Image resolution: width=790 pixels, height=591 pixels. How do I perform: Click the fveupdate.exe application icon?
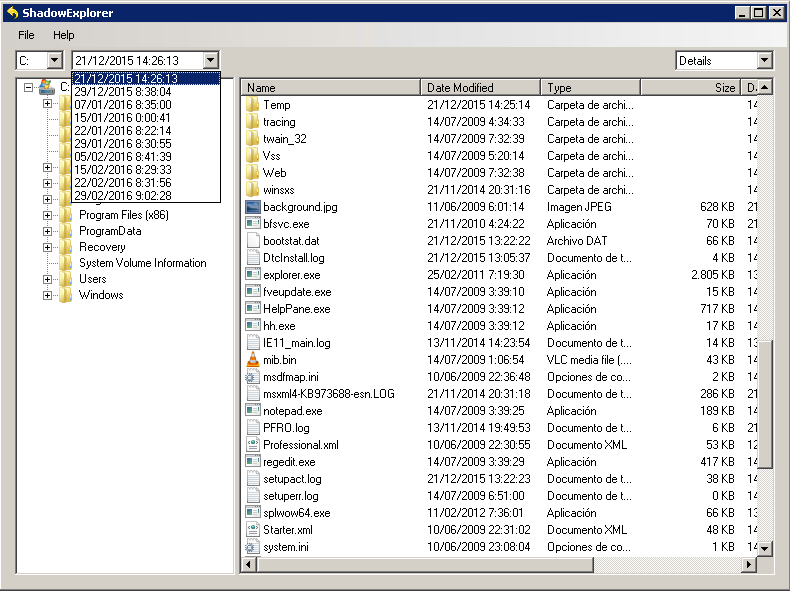coord(252,292)
